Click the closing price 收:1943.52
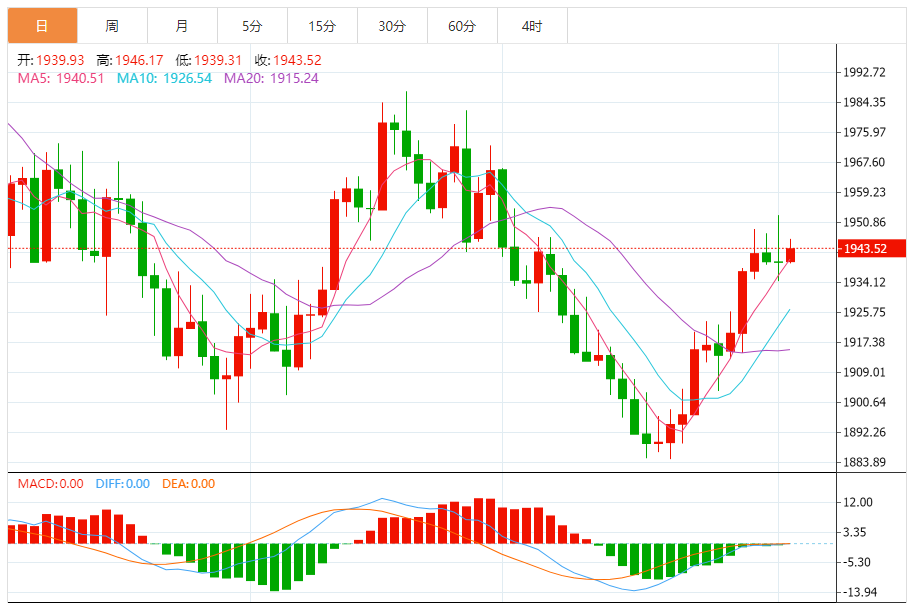 click(288, 60)
